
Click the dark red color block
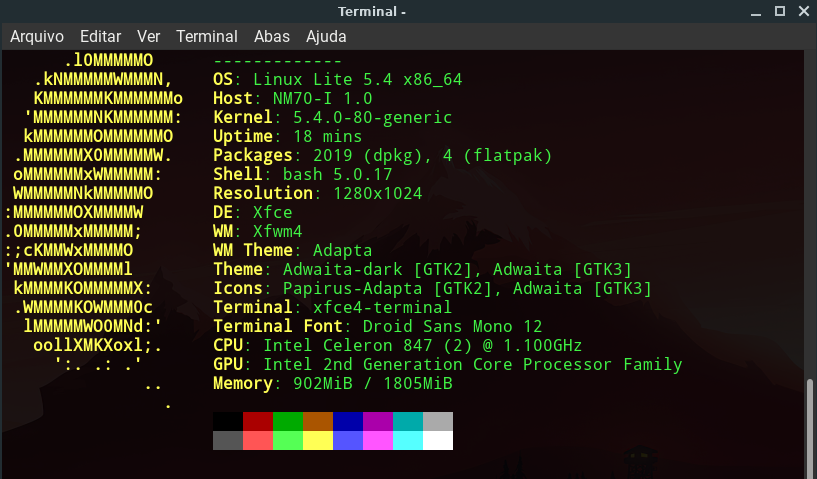tap(258, 421)
